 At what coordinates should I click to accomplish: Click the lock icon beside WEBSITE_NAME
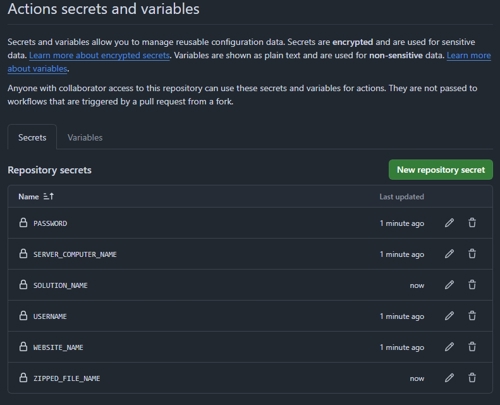pos(23,347)
